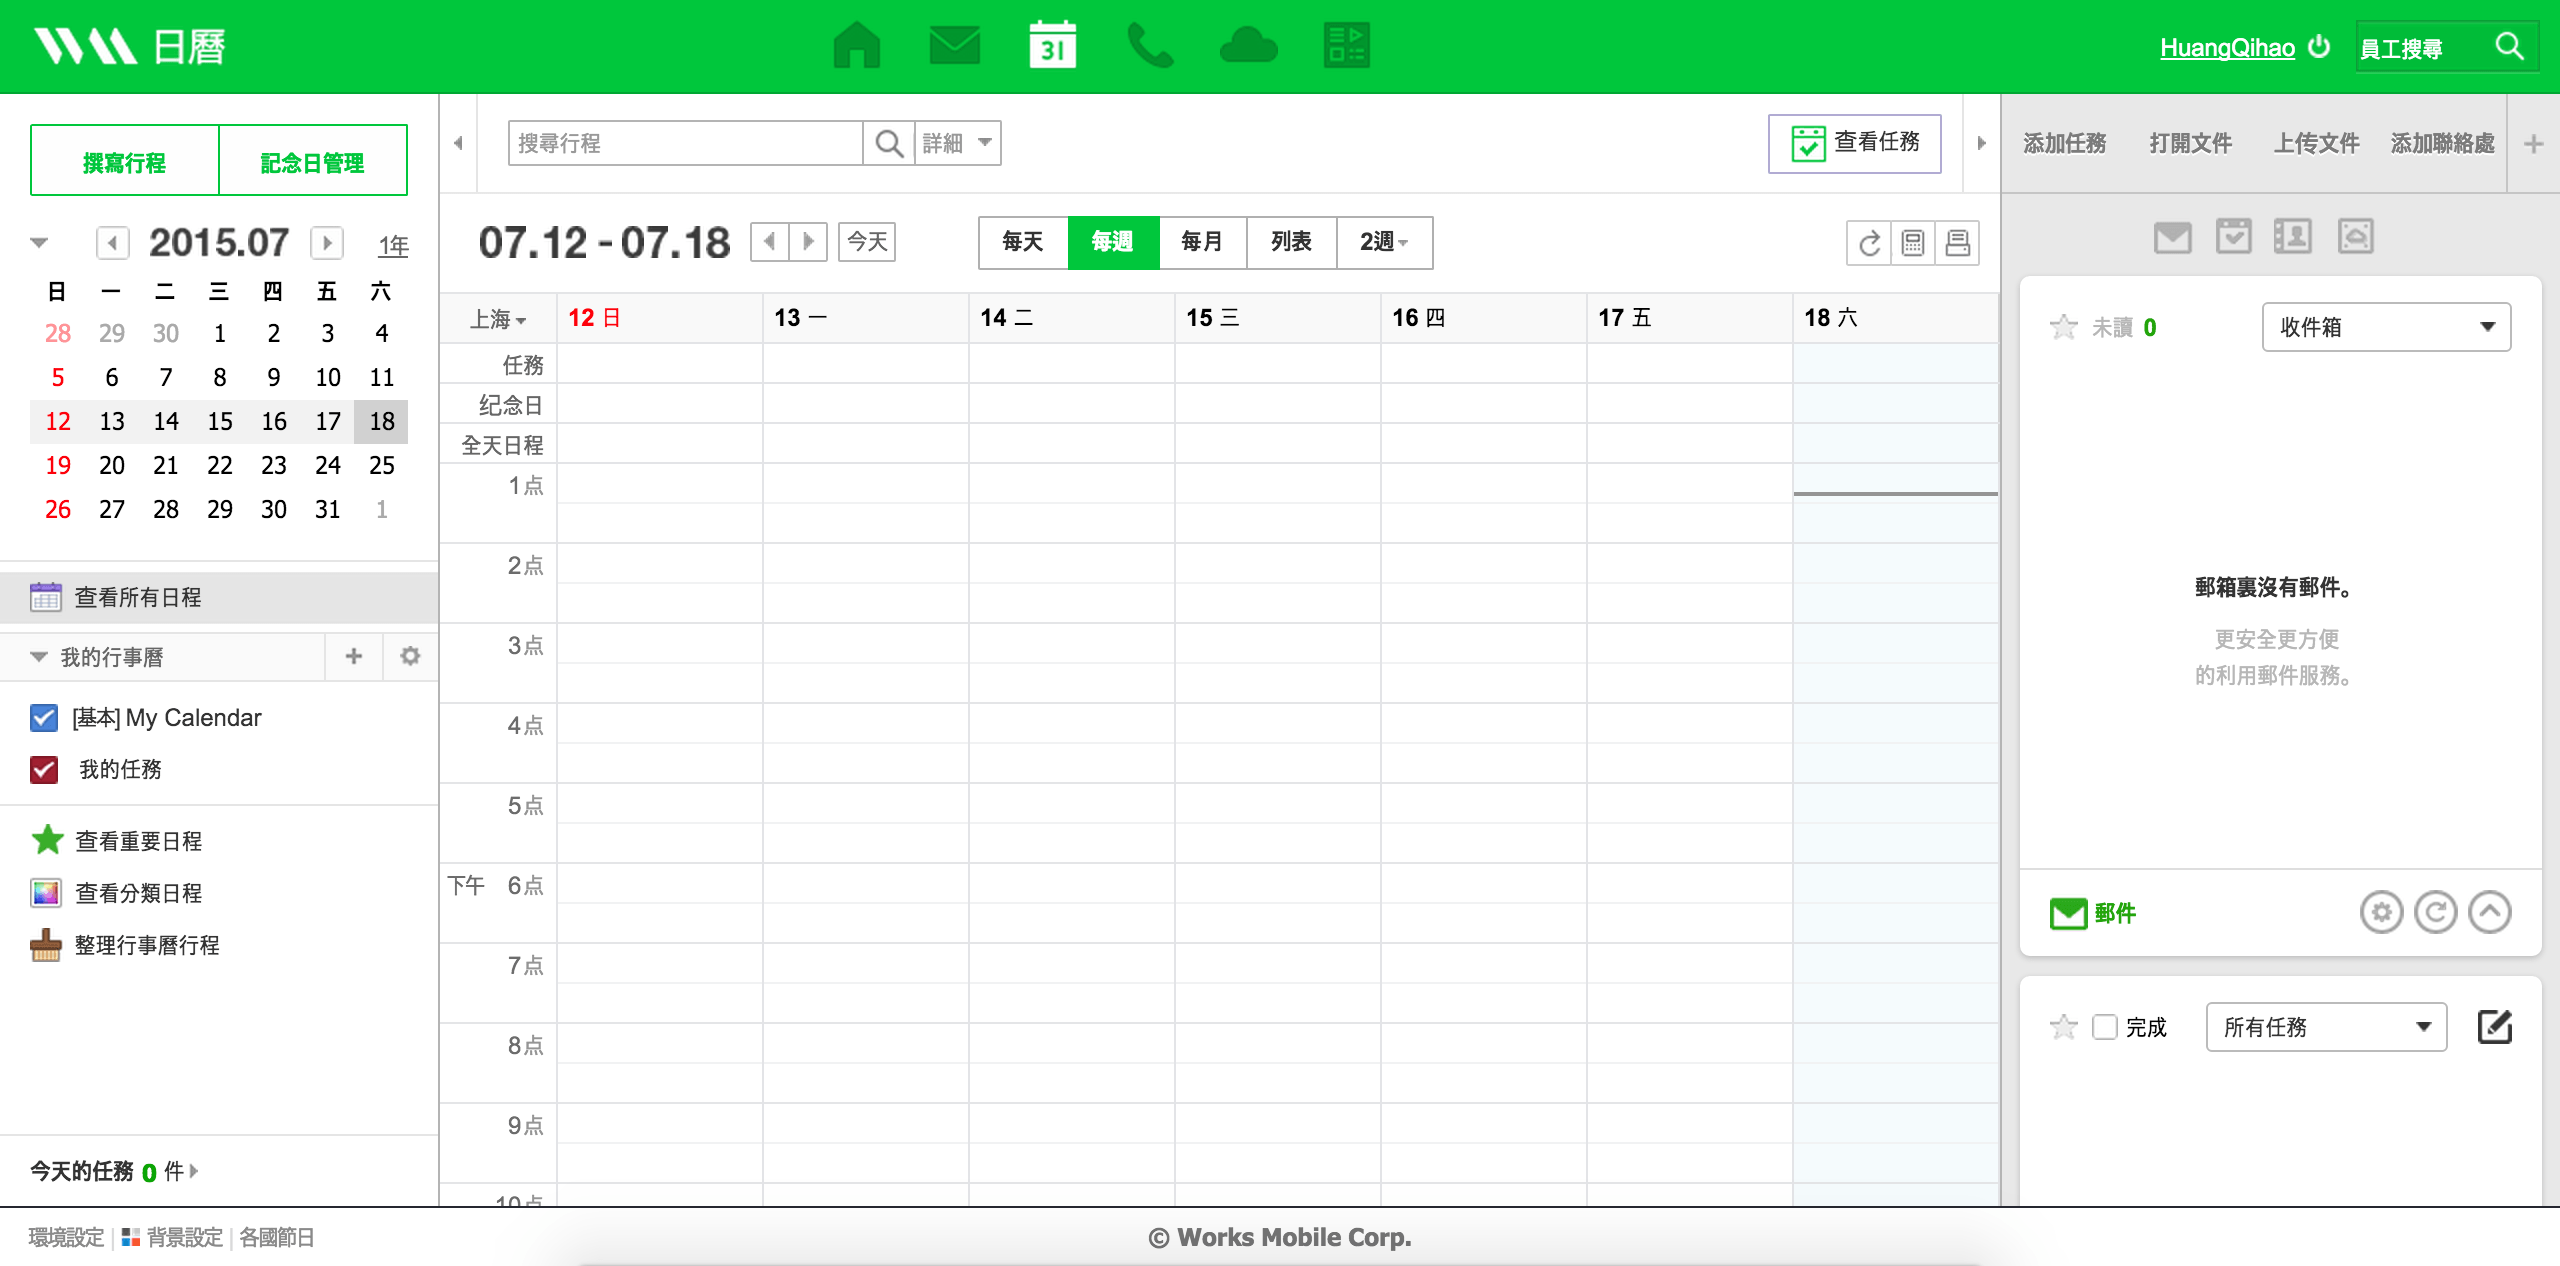Click the 查看任務 button
The width and height of the screenshot is (2560, 1266).
point(1854,143)
